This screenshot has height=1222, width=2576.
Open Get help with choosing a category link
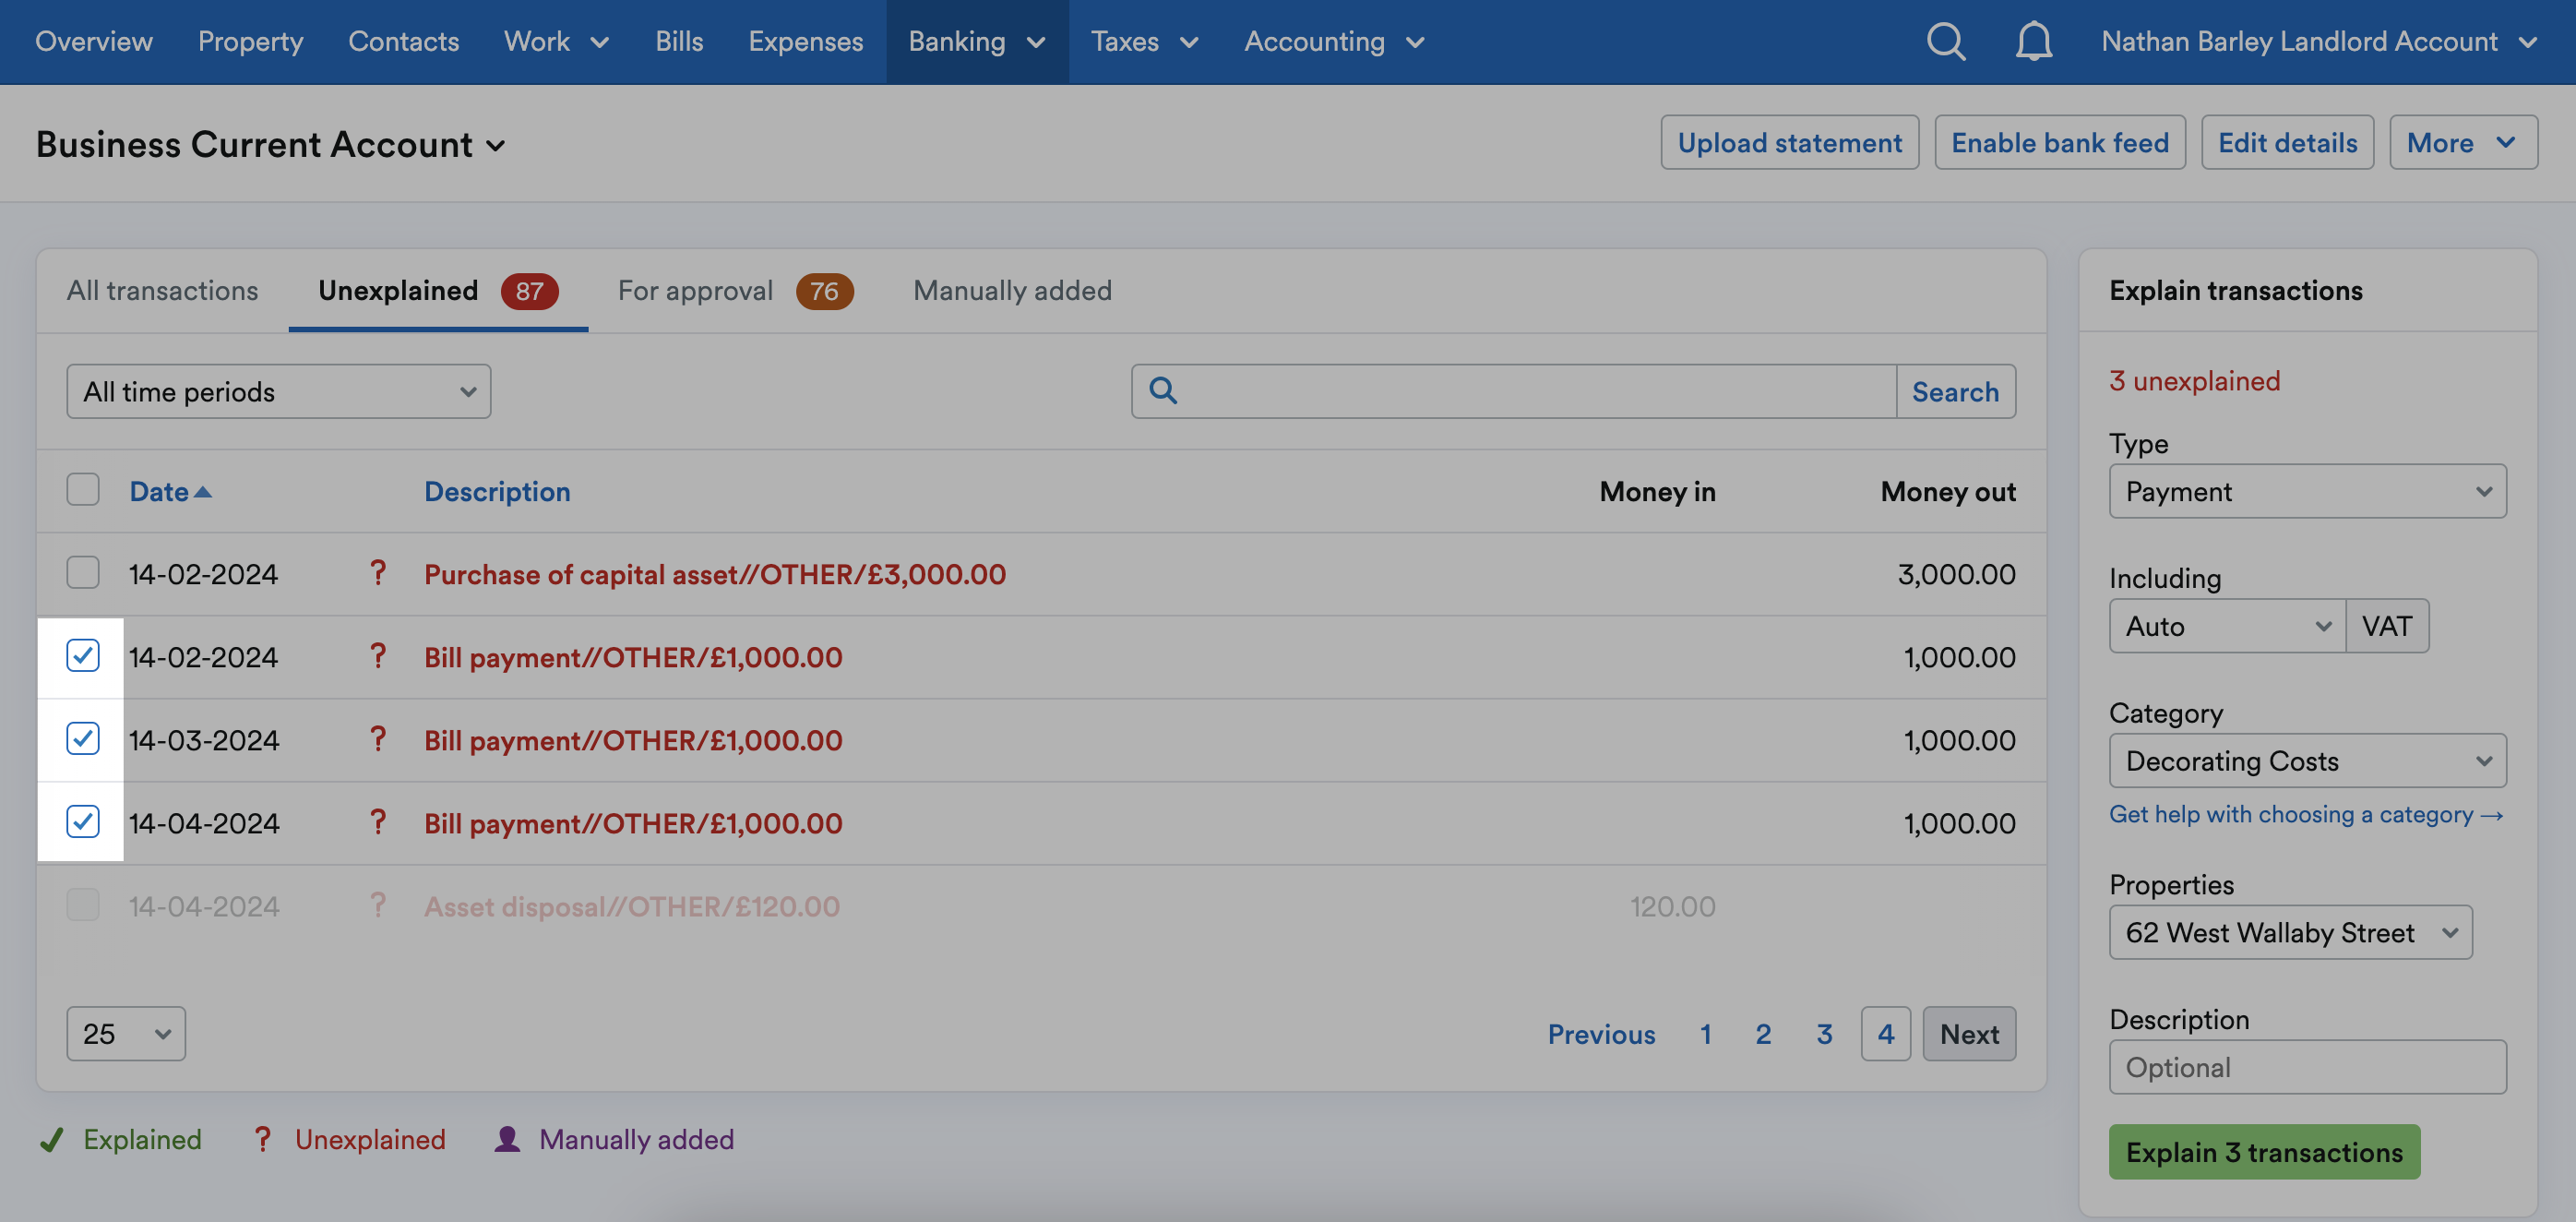[2306, 814]
